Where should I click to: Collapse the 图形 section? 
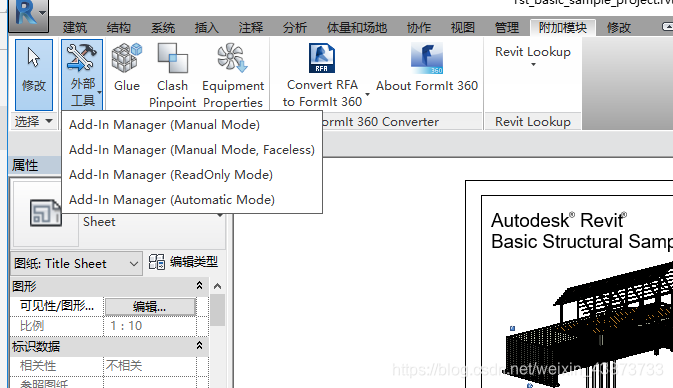point(199,285)
